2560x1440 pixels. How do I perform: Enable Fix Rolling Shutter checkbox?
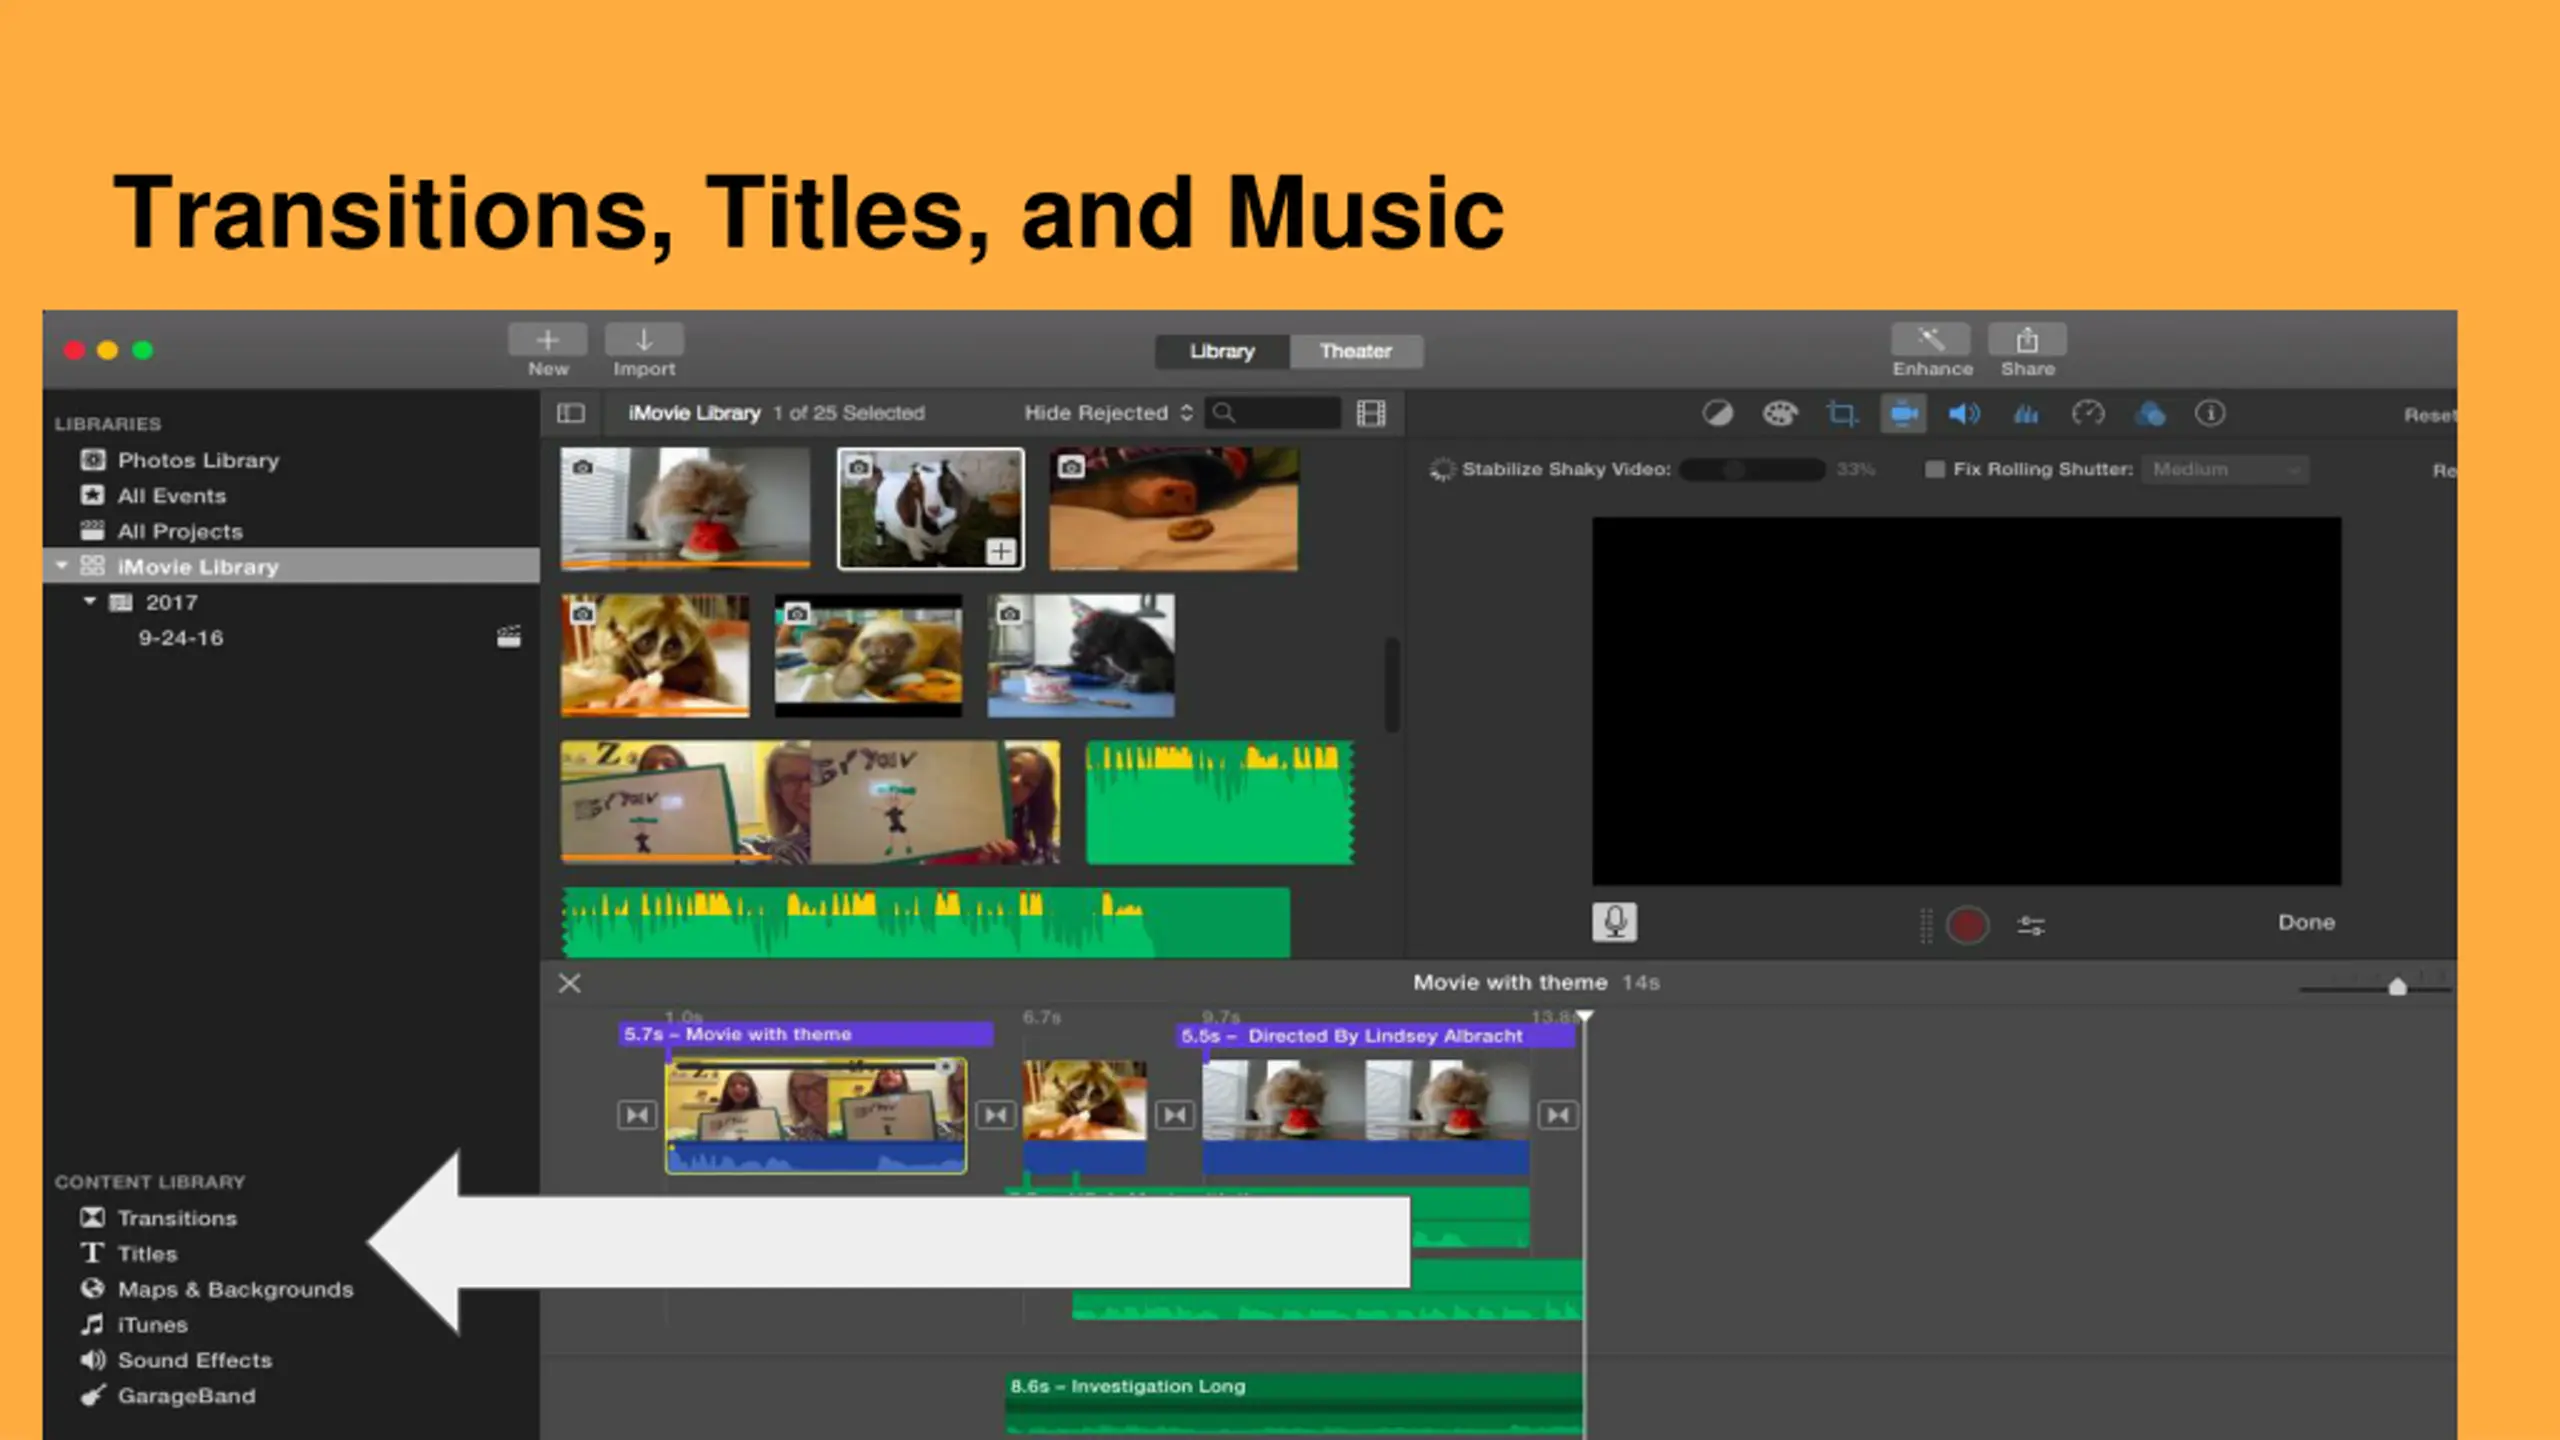(1935, 469)
